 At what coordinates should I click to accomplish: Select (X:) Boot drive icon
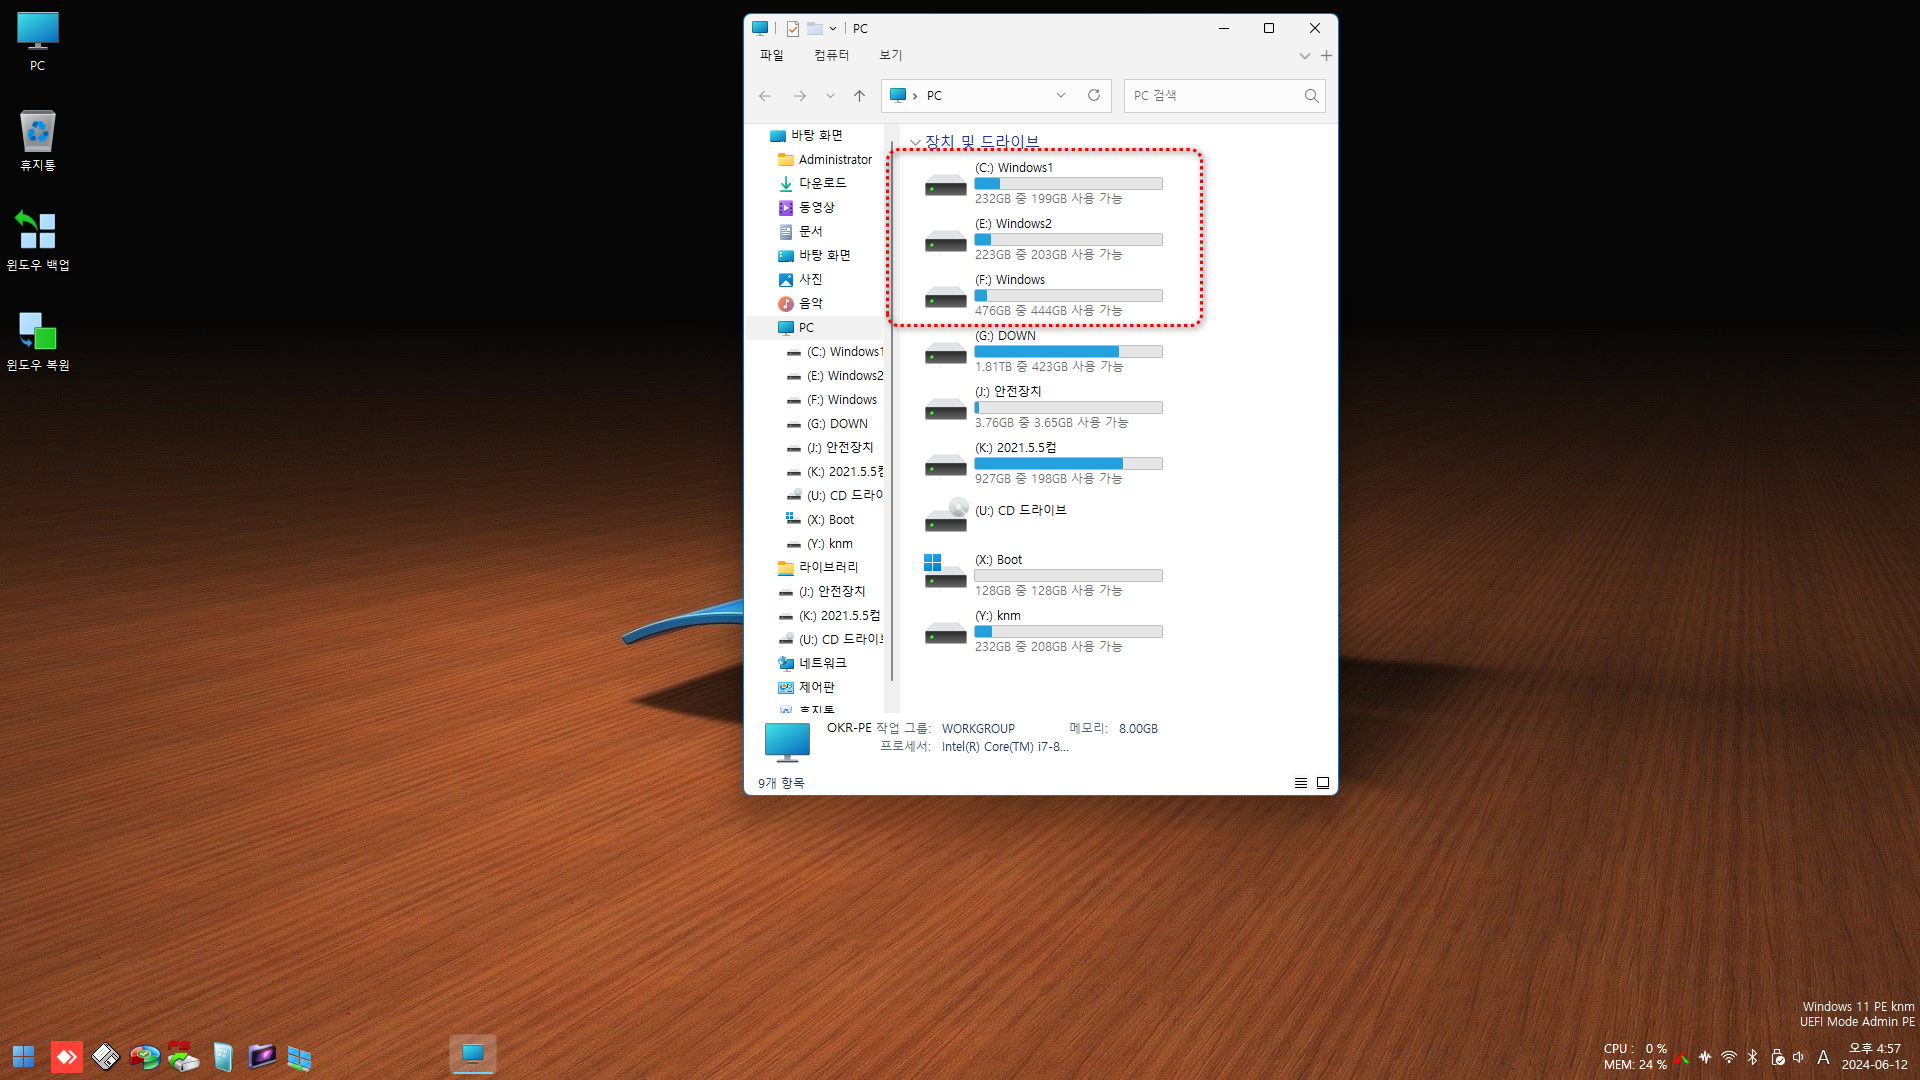tap(945, 571)
